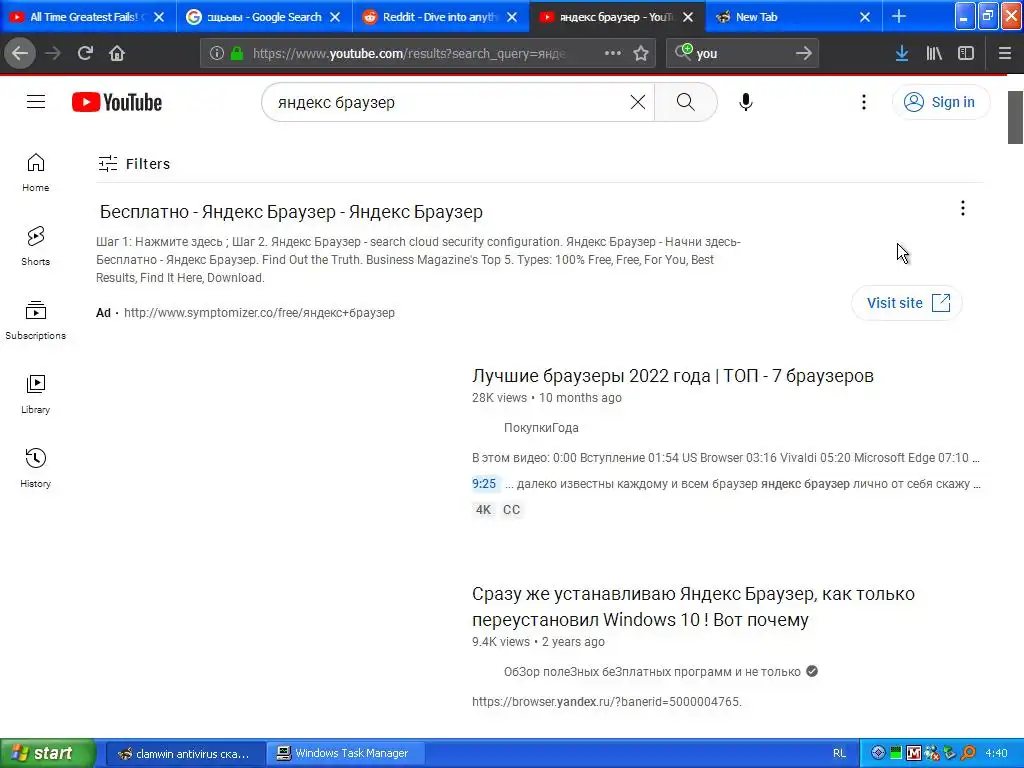1024x768 pixels.
Task: Open channel ПокупкиГода
Action: pyautogui.click(x=541, y=428)
